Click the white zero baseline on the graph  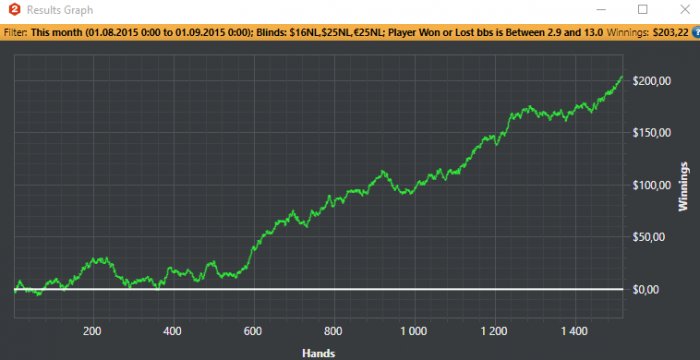[318, 289]
